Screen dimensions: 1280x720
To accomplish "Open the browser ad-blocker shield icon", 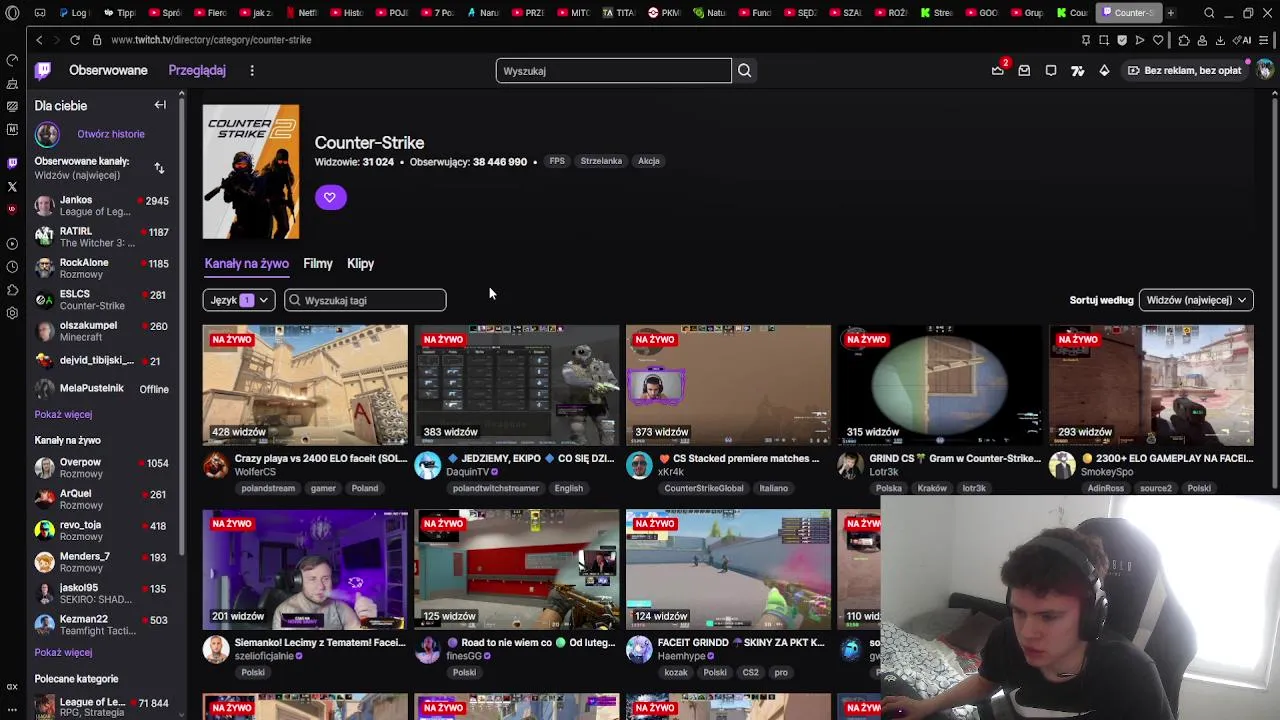I will [x=1122, y=40].
